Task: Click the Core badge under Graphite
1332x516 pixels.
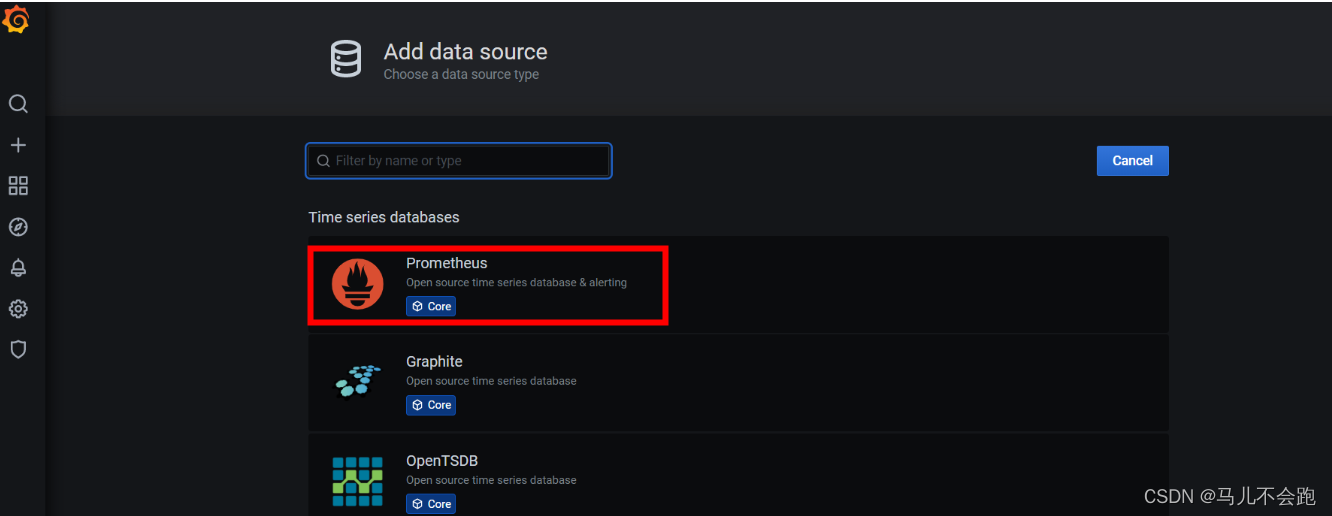Action: [431, 405]
